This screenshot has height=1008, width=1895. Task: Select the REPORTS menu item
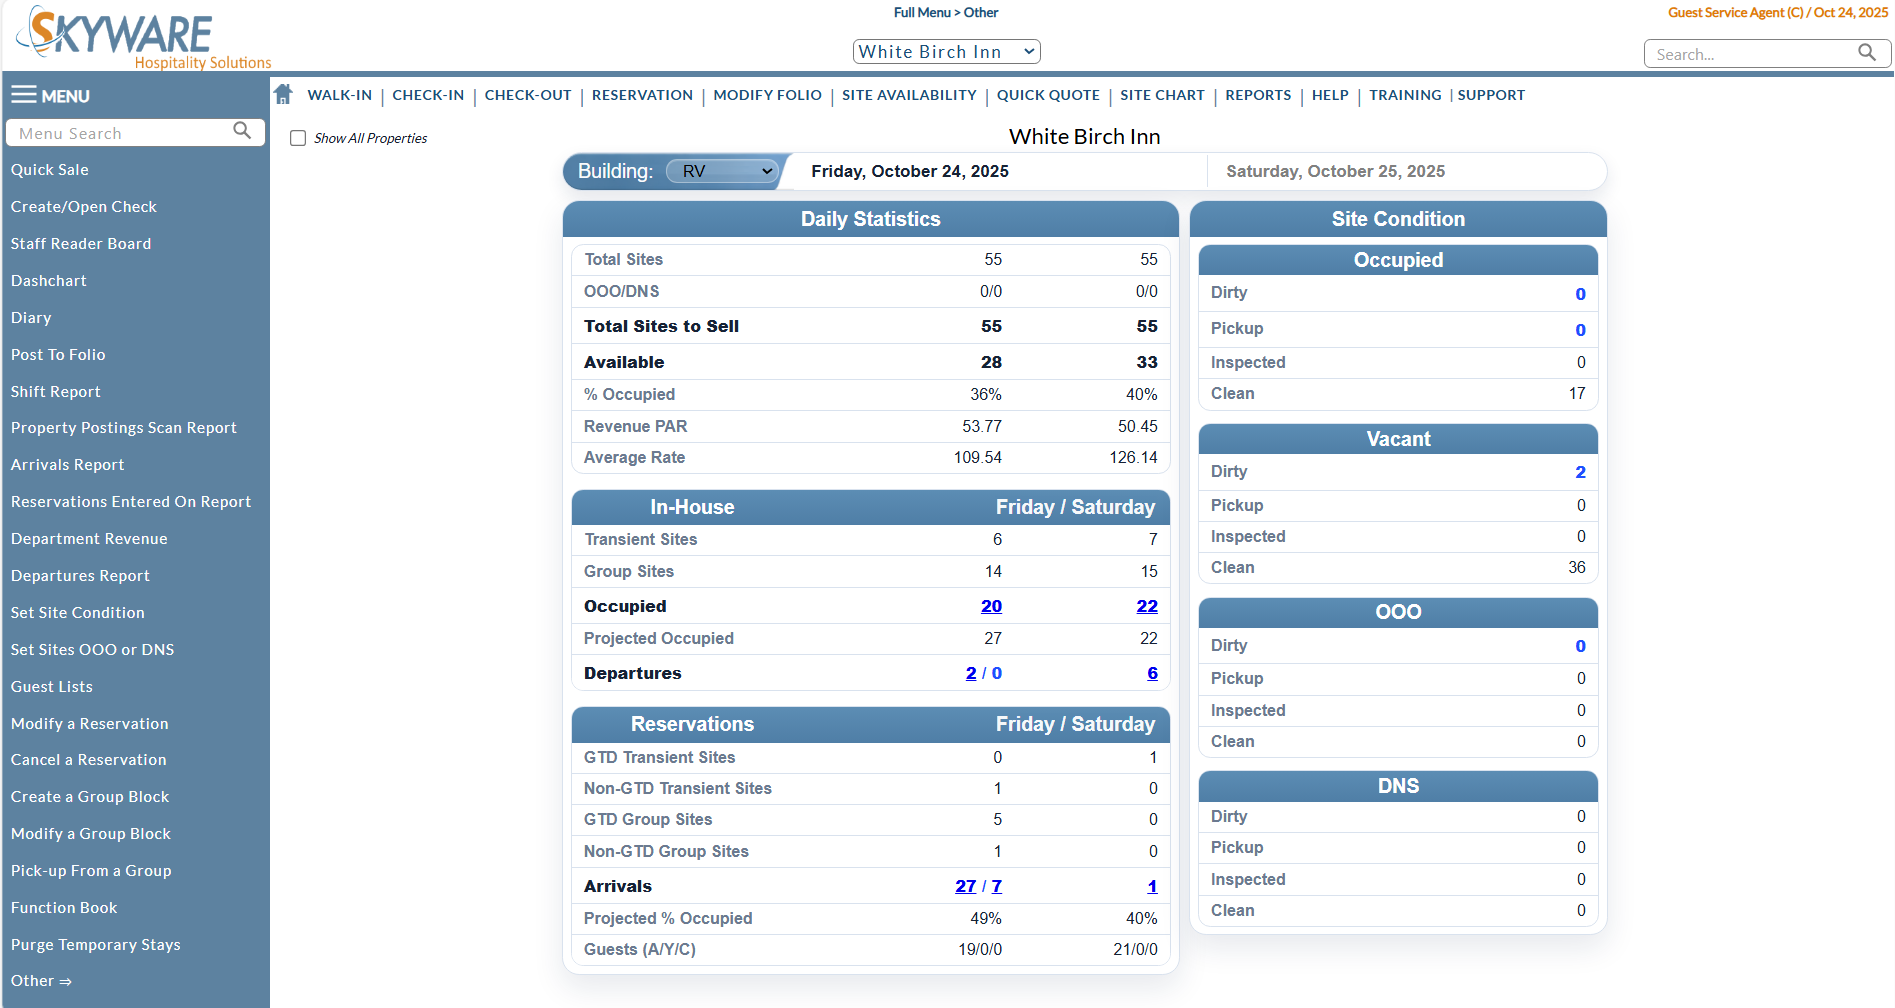click(x=1258, y=95)
